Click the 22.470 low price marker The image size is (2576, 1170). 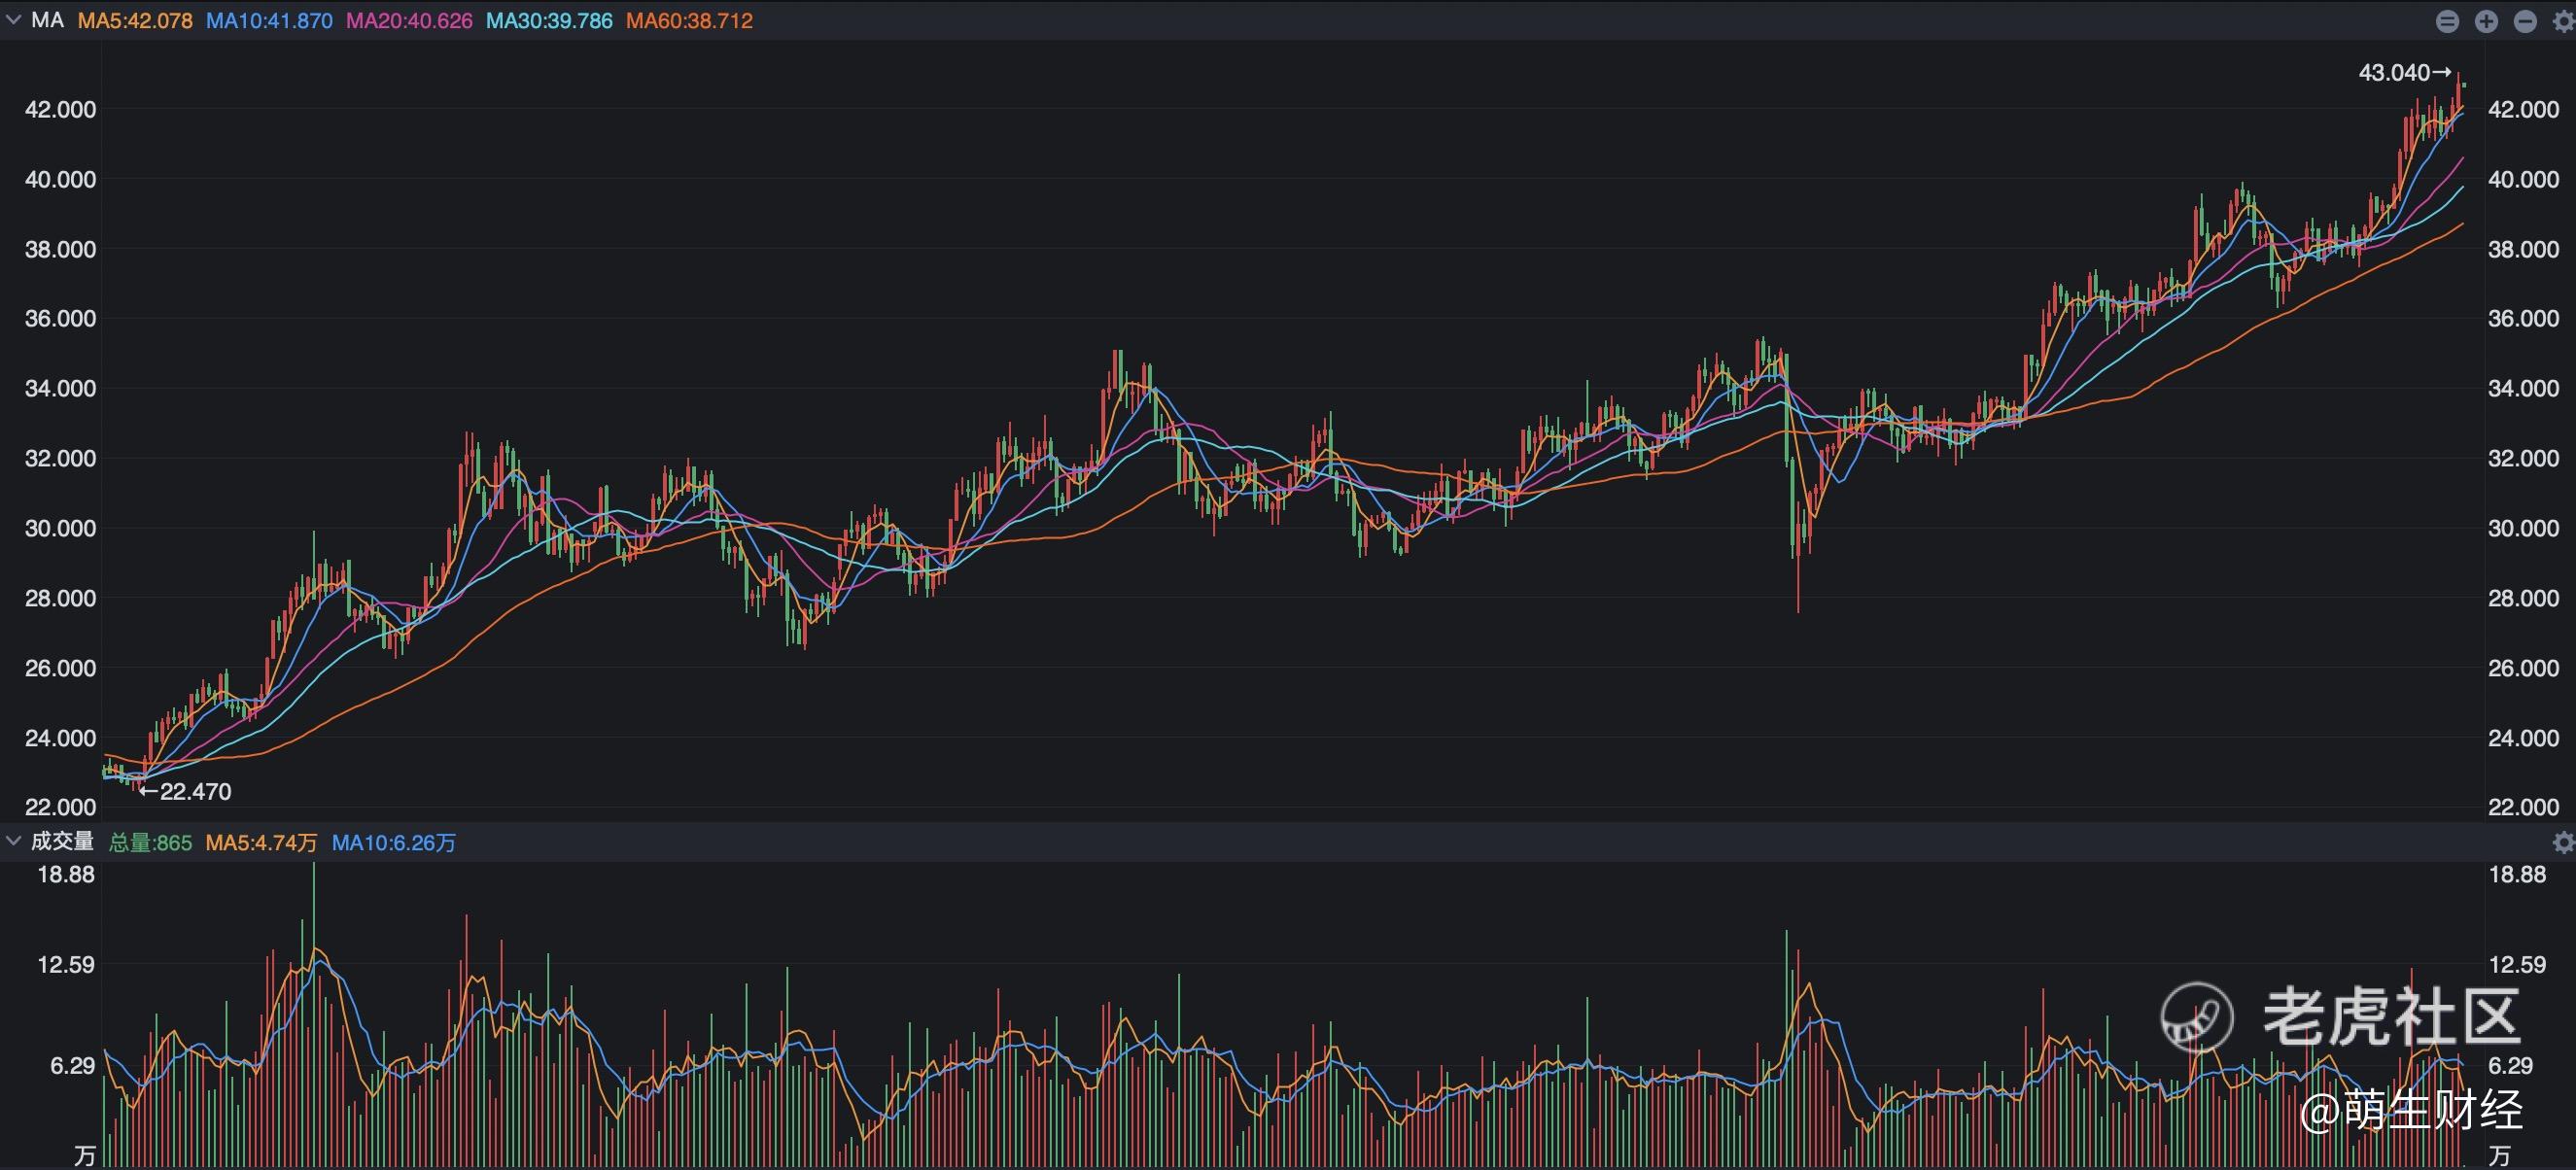(x=186, y=792)
